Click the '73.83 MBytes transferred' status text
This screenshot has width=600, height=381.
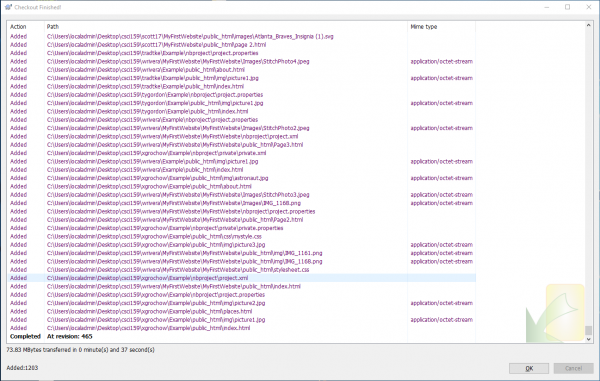80,350
